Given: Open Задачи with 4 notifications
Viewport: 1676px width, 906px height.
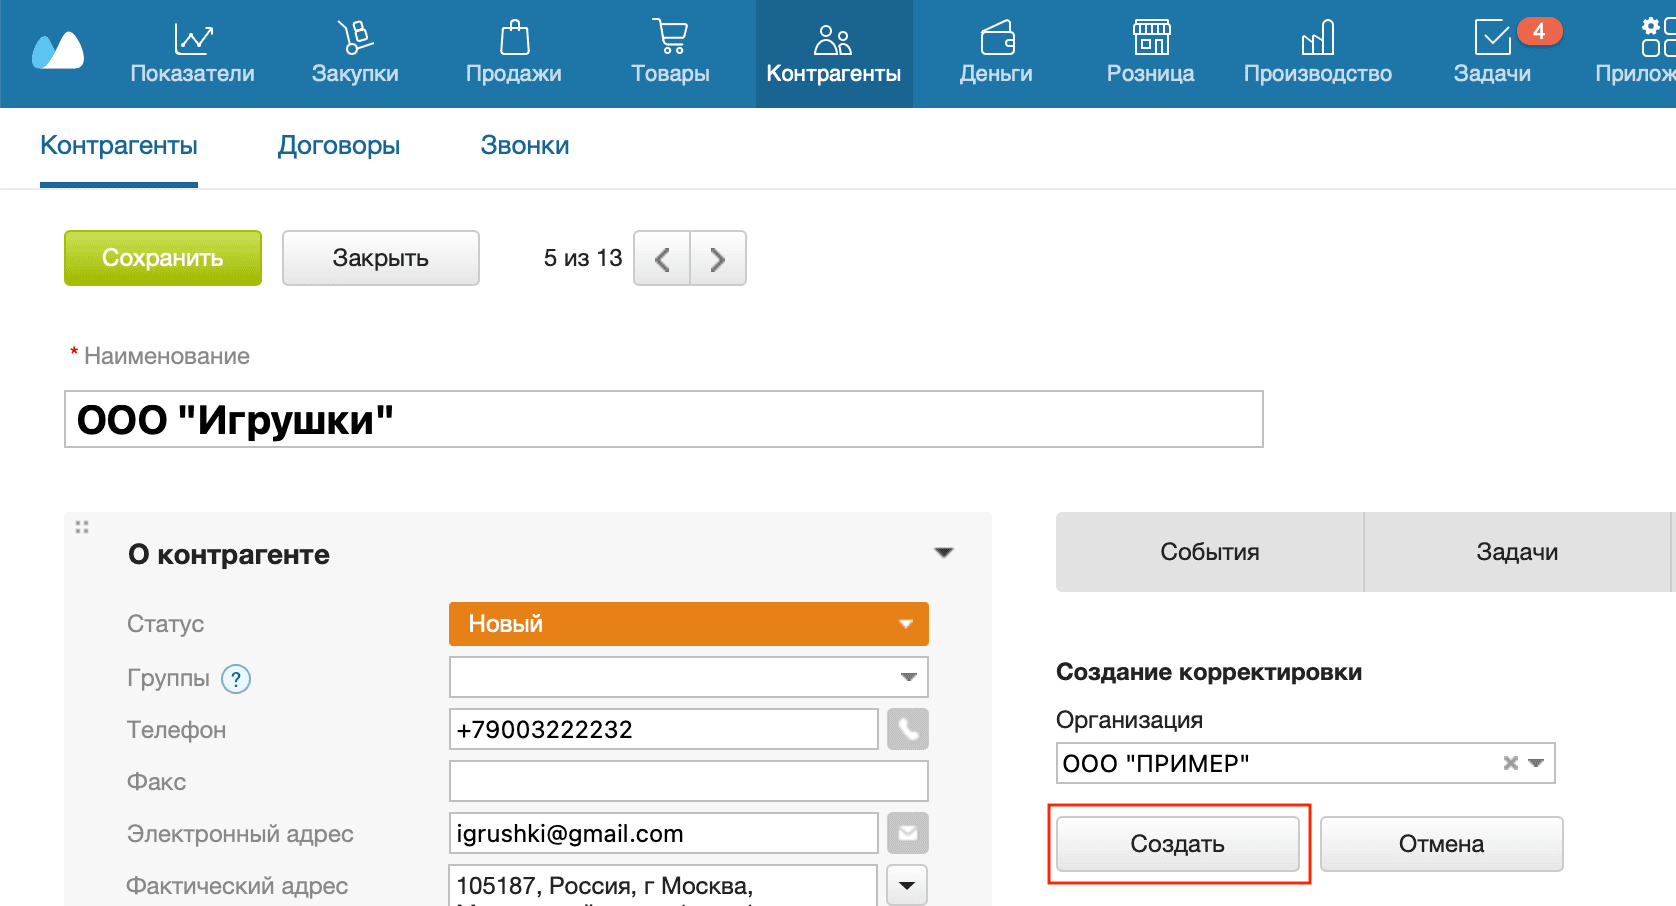Looking at the screenshot, I should click(x=1492, y=53).
